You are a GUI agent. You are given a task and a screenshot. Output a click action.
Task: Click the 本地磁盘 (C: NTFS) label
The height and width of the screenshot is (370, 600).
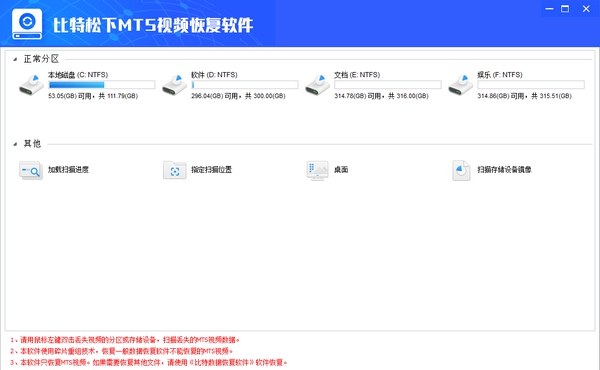78,75
